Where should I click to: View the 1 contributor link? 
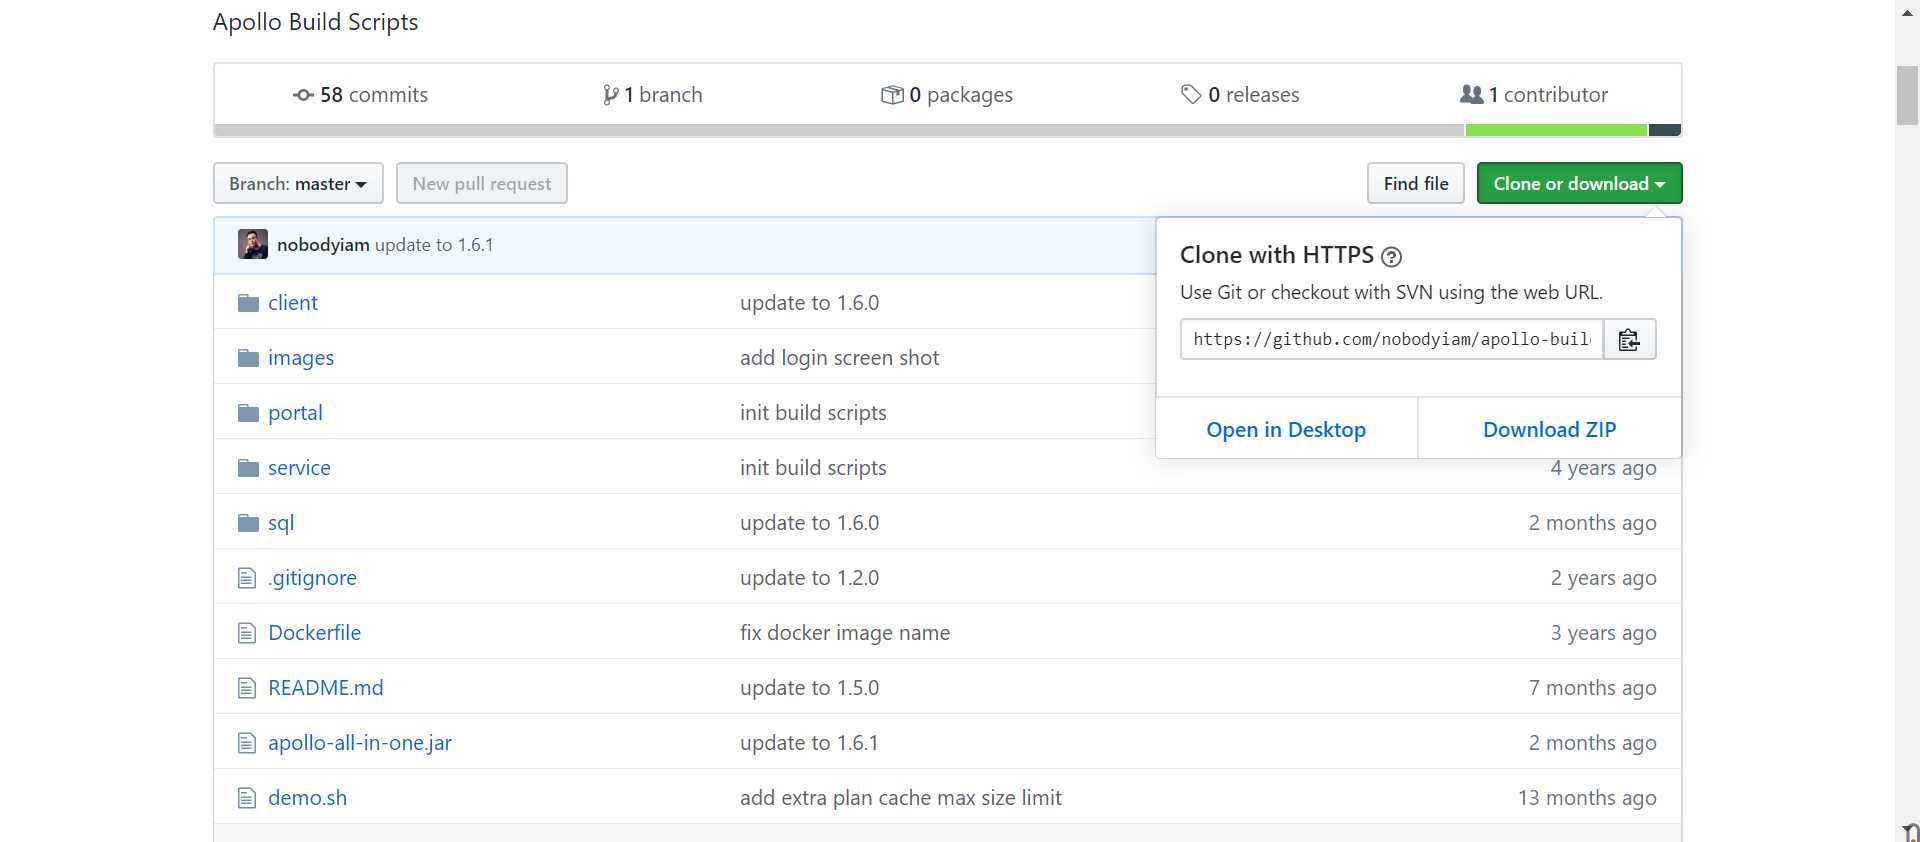[x=1534, y=95]
